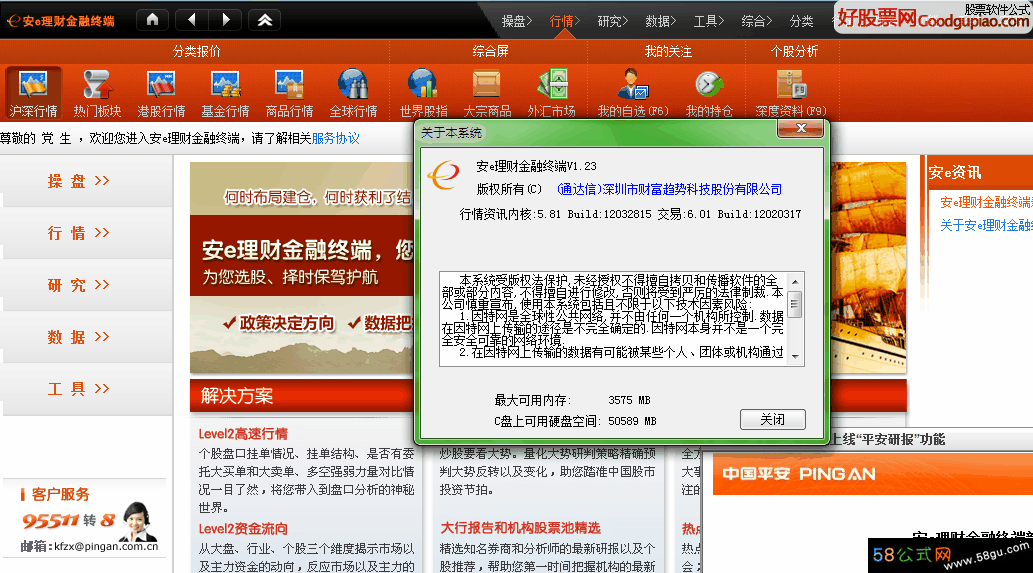
Task: Open the 数据 top menu
Action: pyautogui.click(x=660, y=22)
